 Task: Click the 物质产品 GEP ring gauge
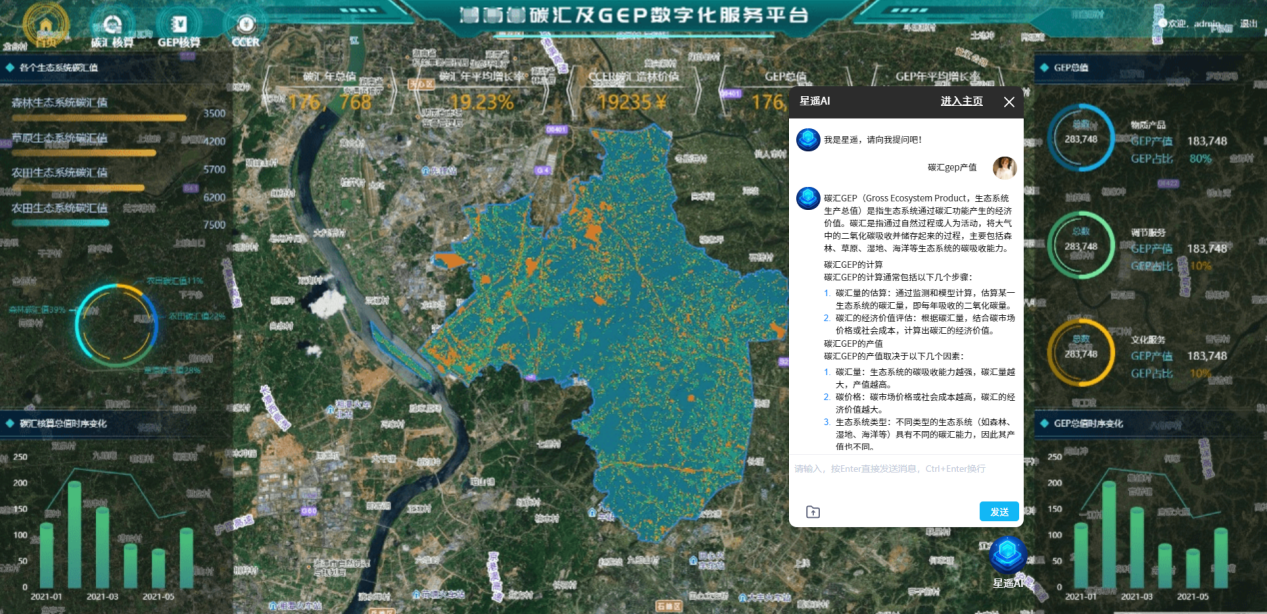pos(1081,138)
